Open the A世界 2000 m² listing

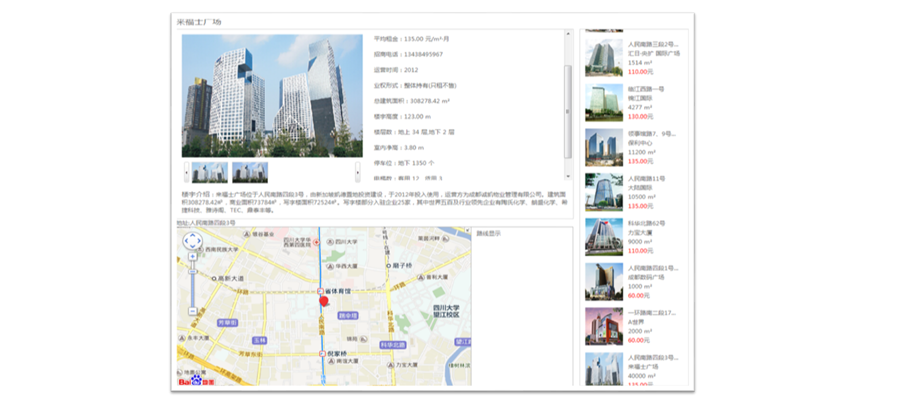point(634,326)
